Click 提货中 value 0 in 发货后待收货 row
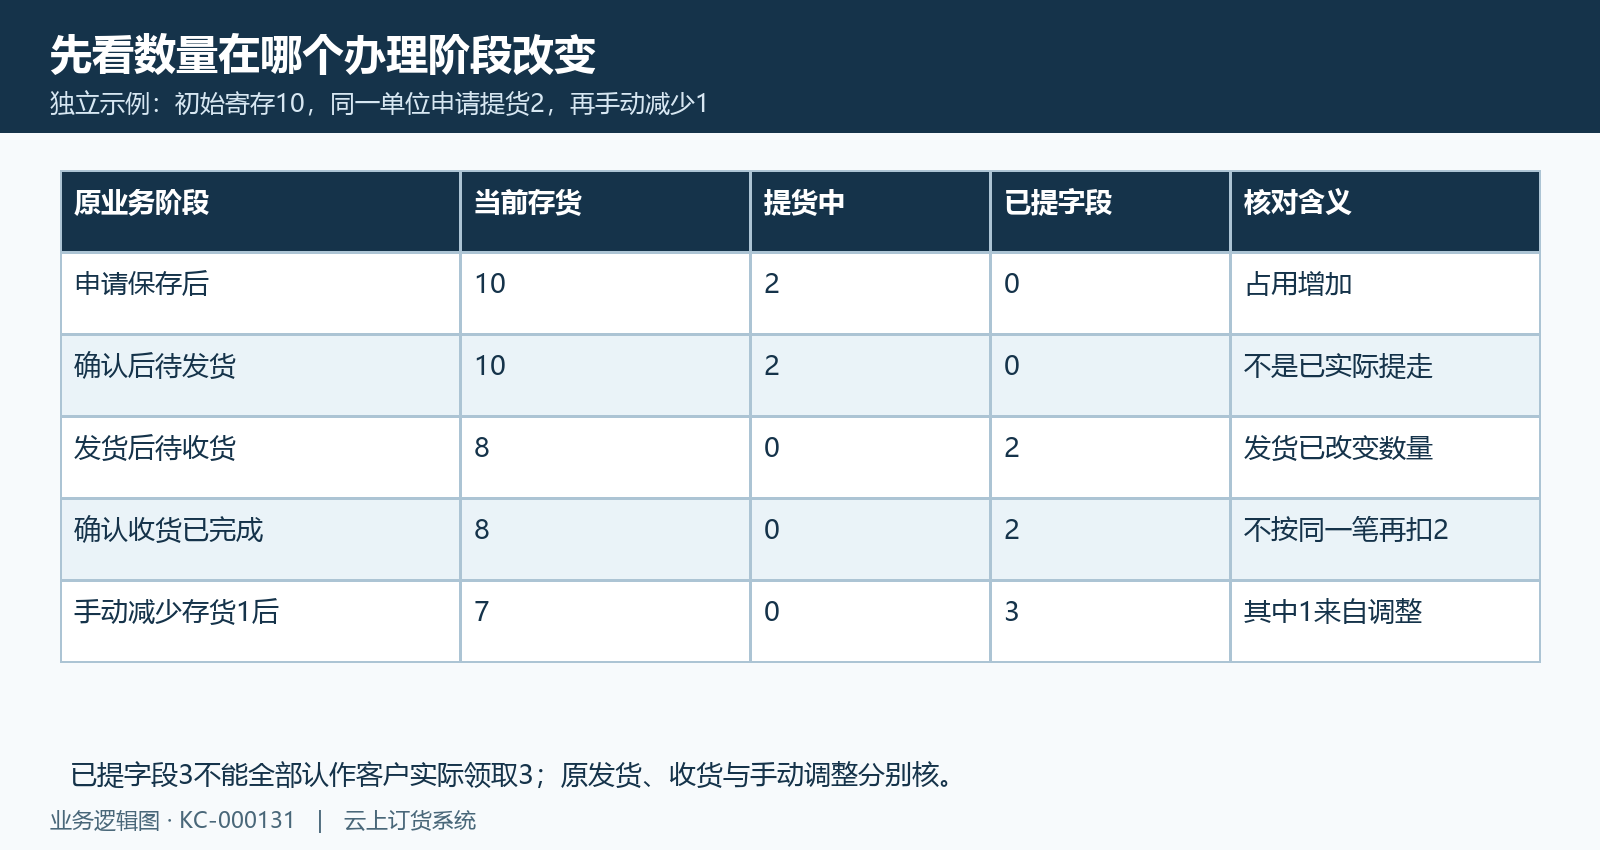This screenshot has width=1600, height=850. pyautogui.click(x=772, y=448)
